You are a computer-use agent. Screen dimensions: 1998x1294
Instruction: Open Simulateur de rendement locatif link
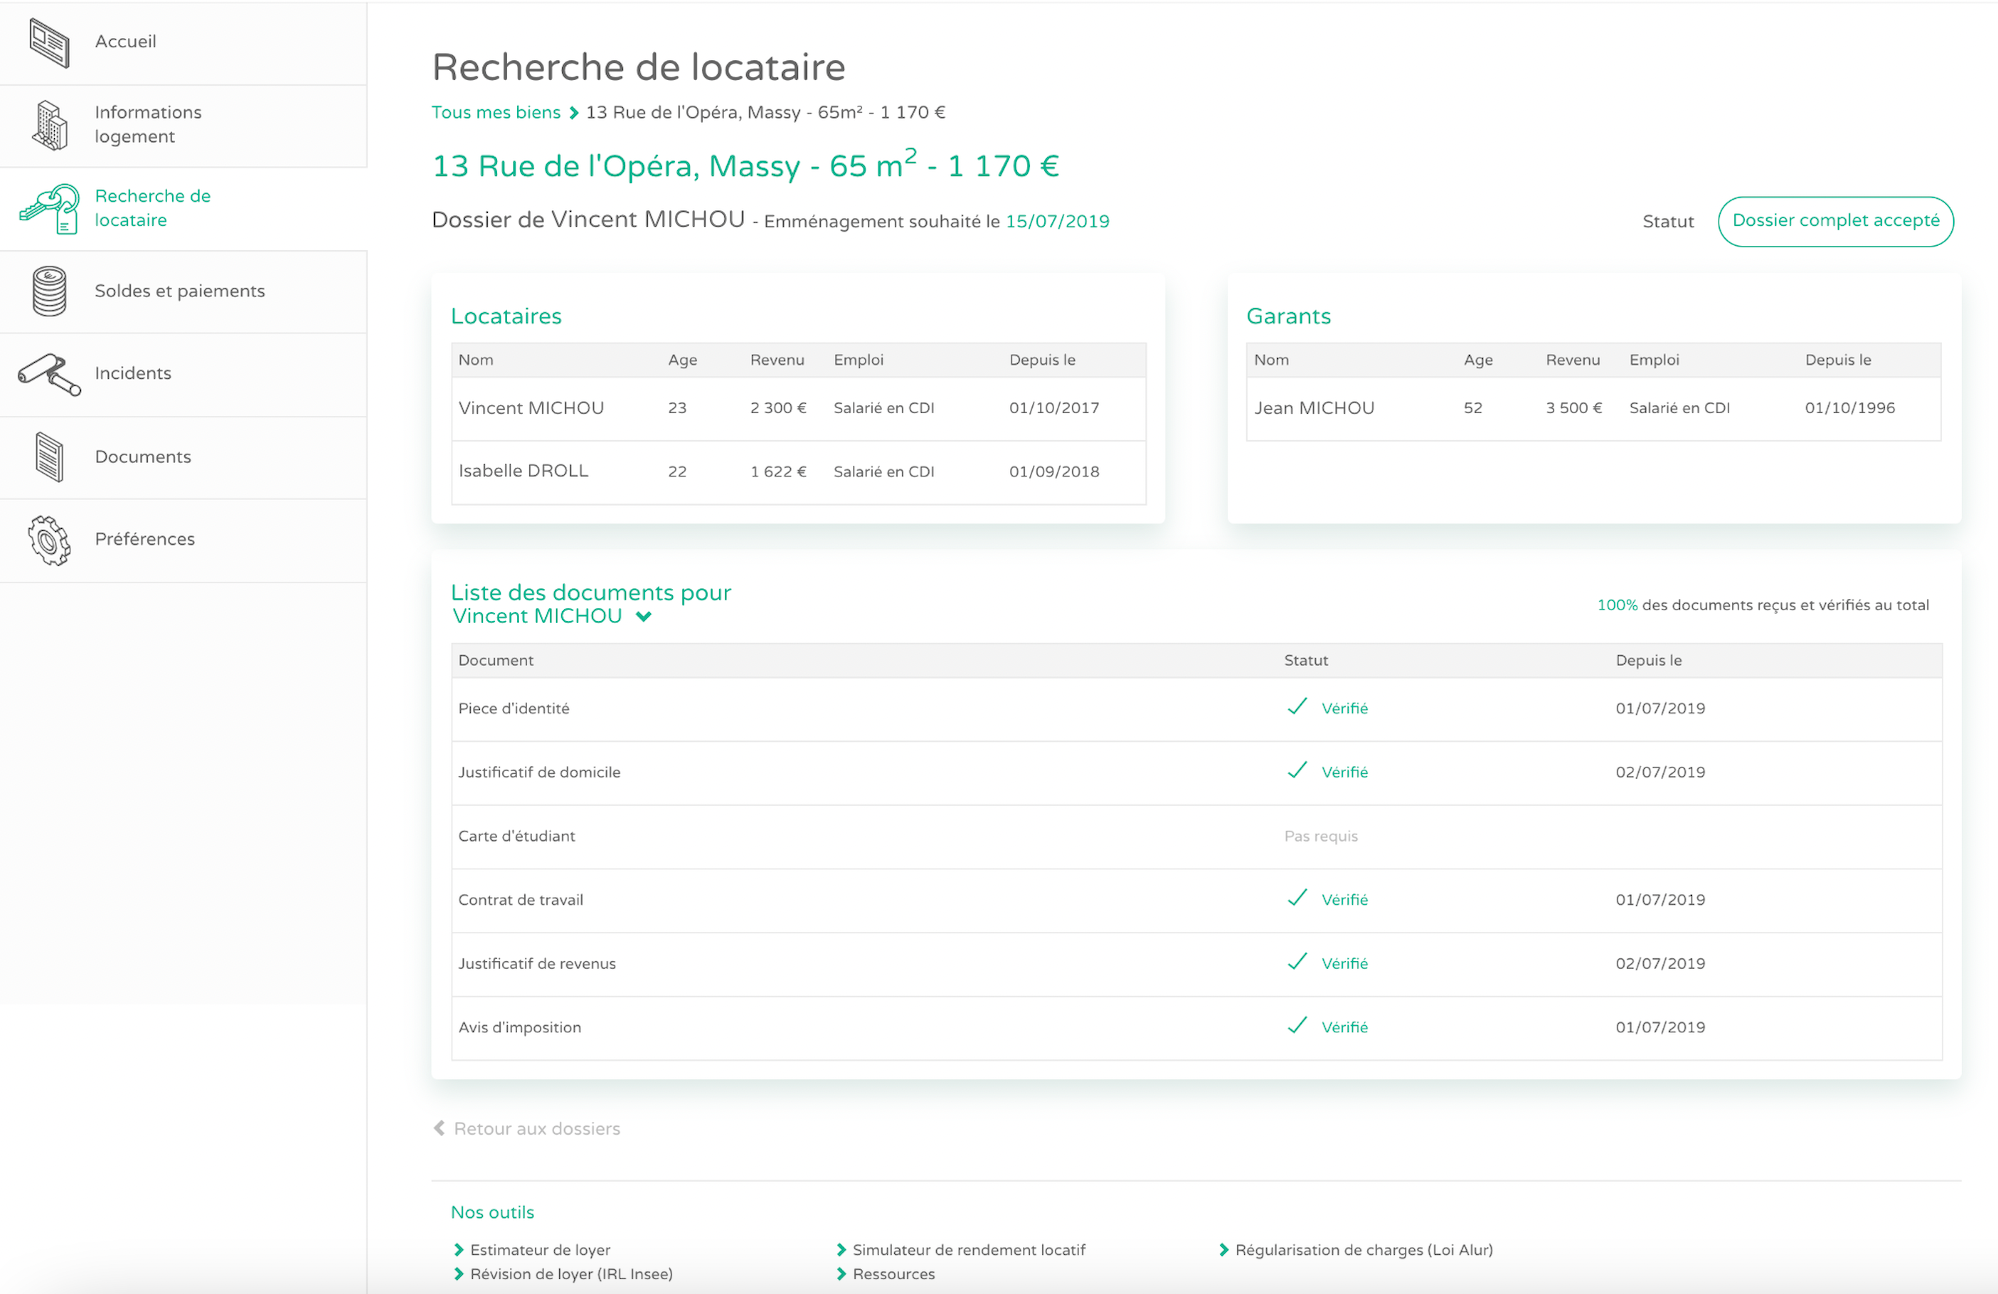(969, 1250)
